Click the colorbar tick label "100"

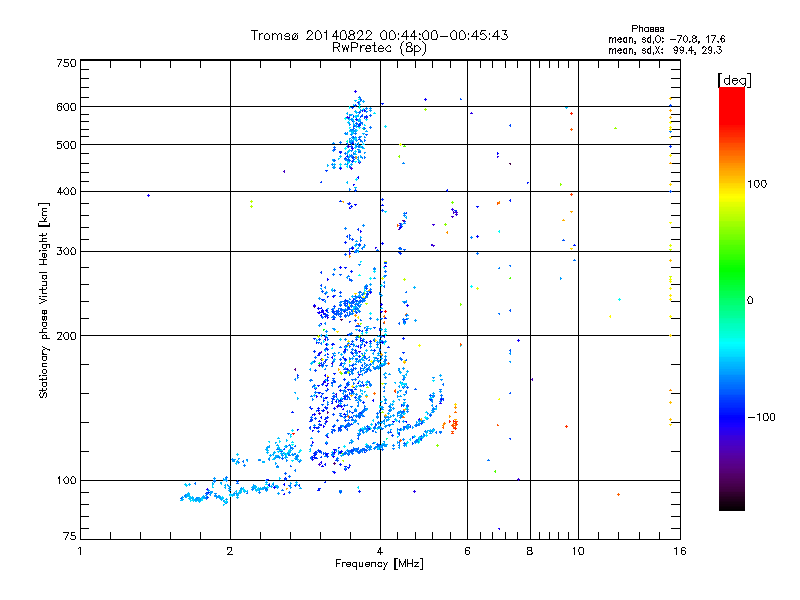click(757, 184)
